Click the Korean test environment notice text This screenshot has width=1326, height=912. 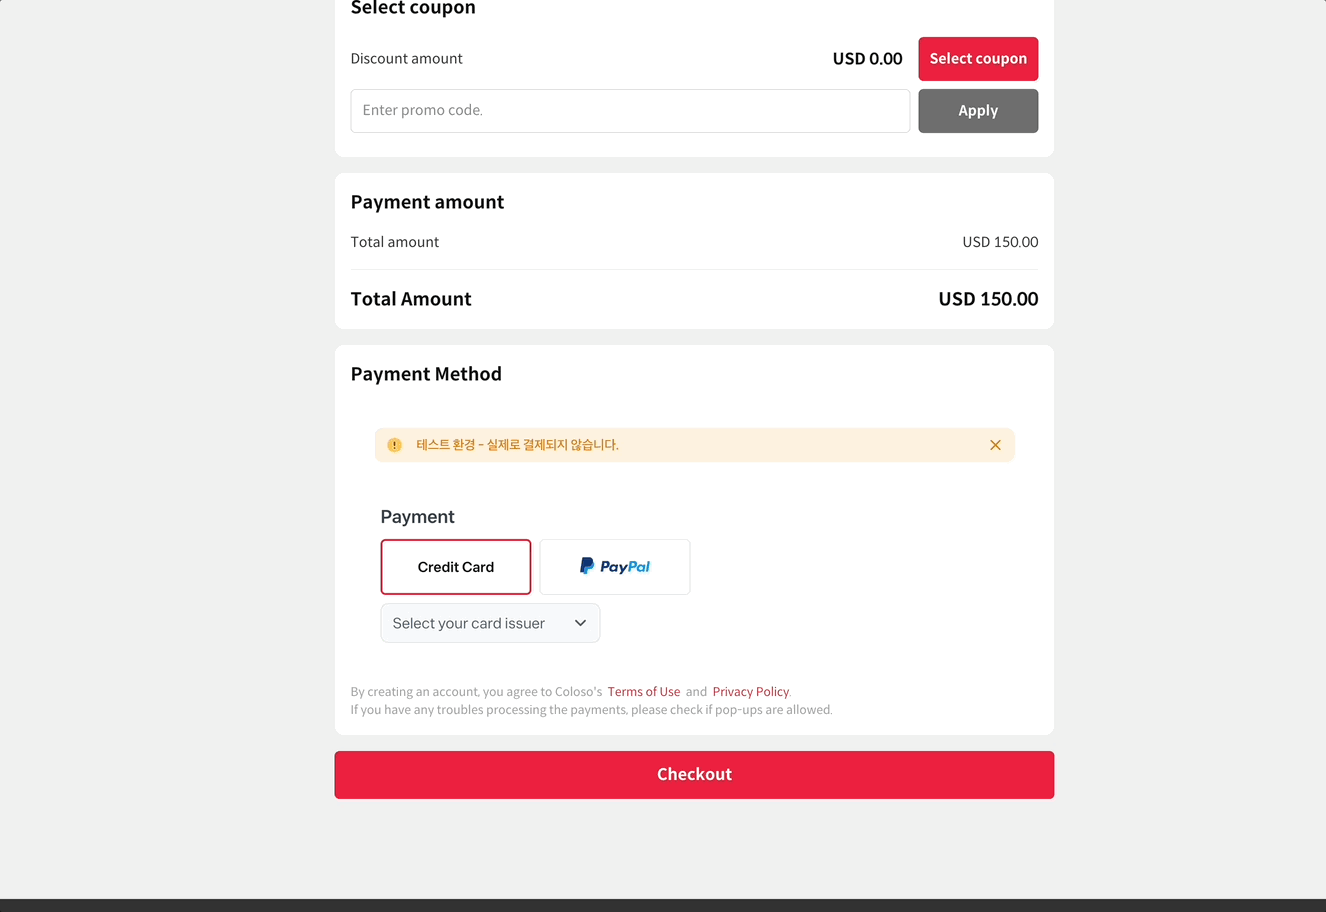click(517, 445)
